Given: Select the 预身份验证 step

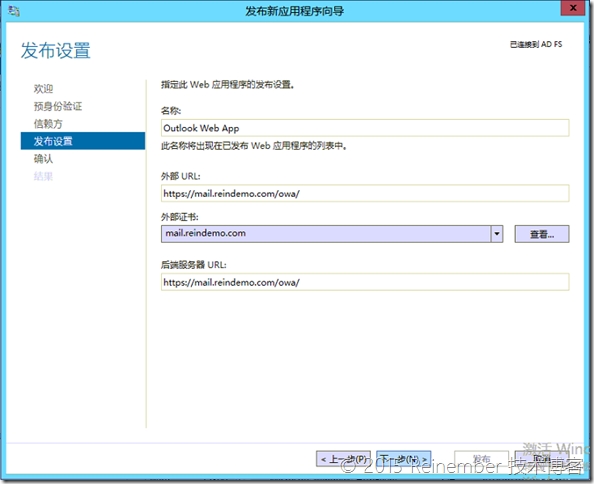Looking at the screenshot, I should [58, 106].
